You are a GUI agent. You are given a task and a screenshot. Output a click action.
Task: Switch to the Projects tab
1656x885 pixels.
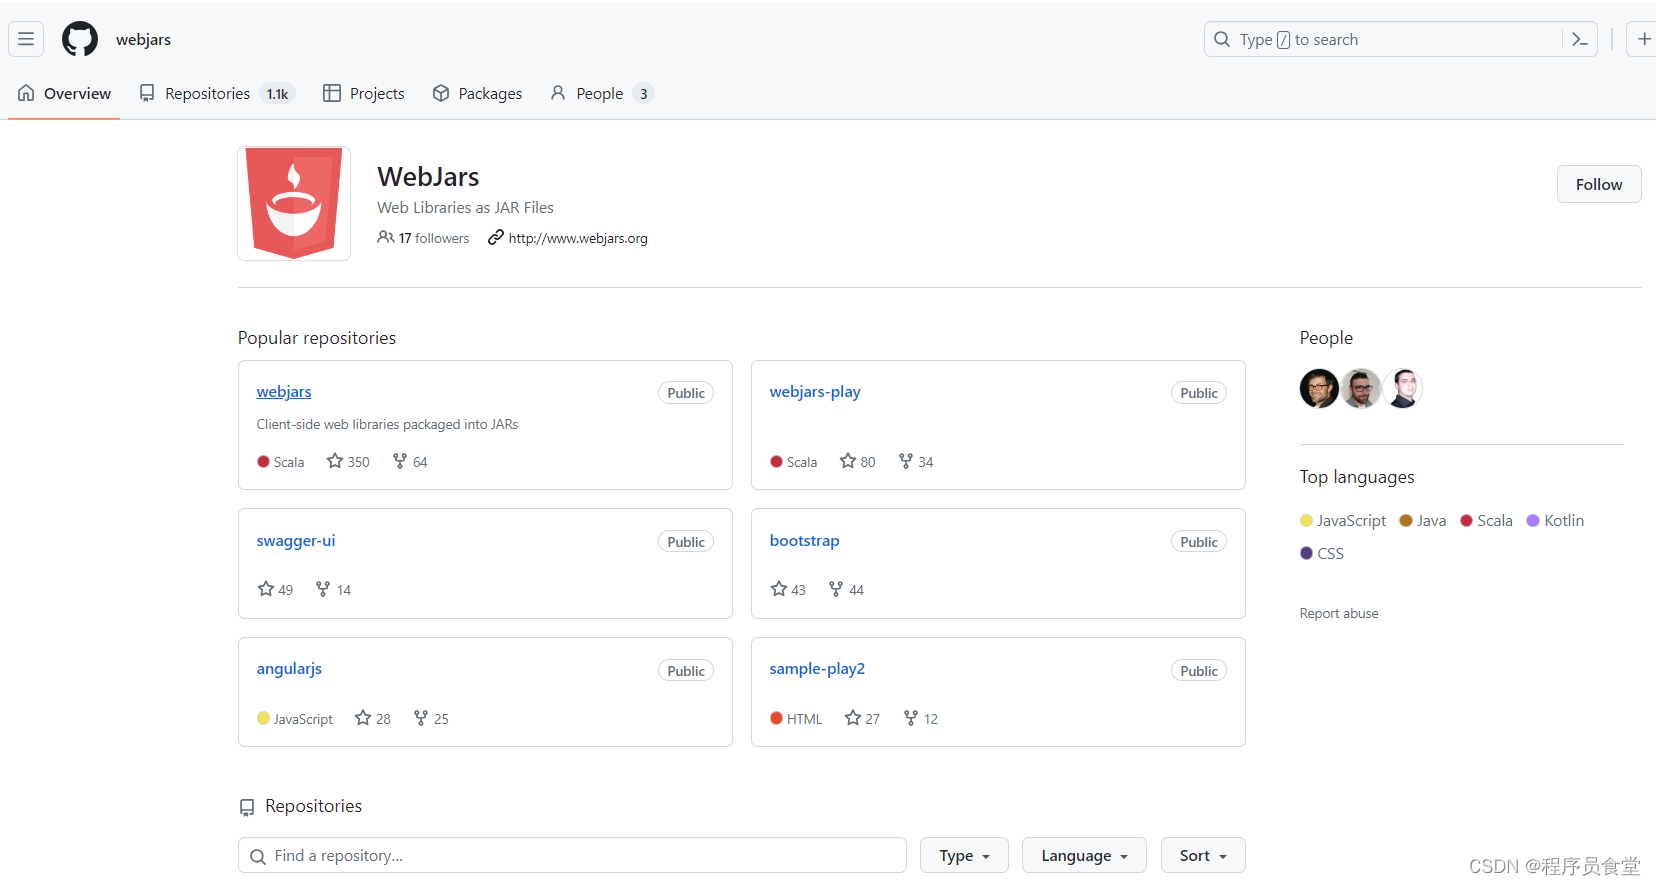[x=364, y=93]
